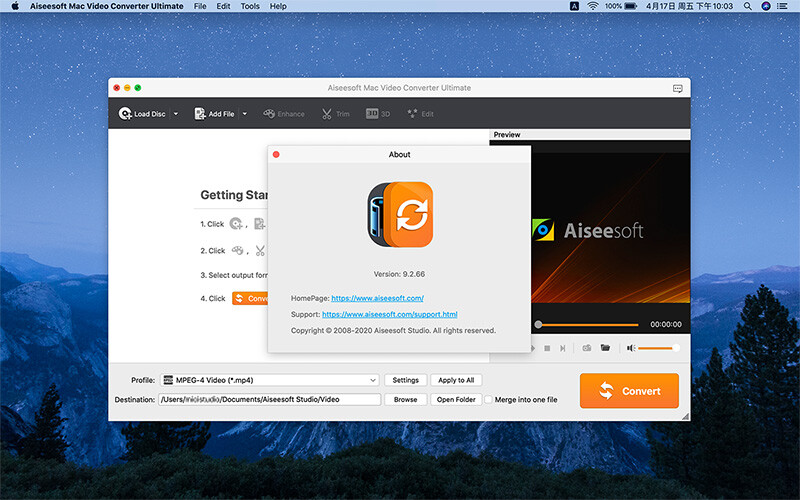Stop preview playback
Viewport: 800px width, 500px height.
(547, 348)
